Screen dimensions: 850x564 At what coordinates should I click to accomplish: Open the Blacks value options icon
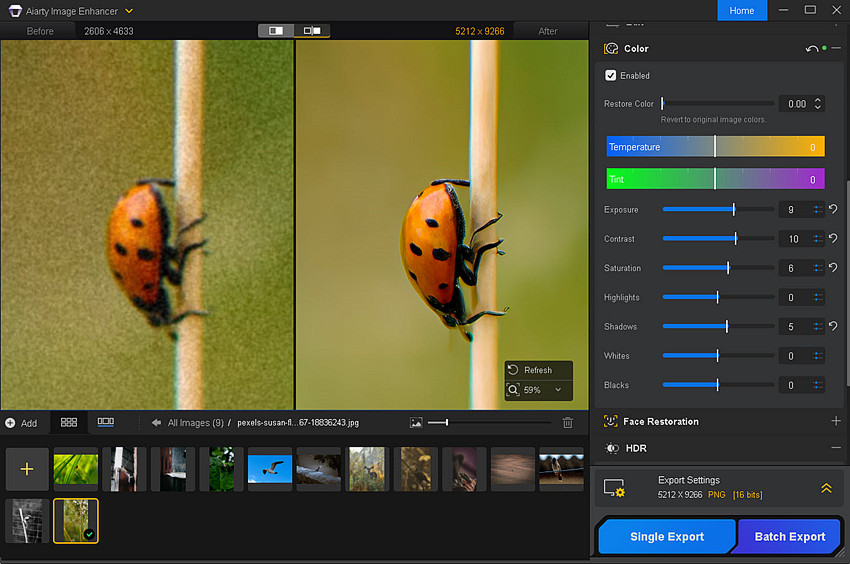(817, 385)
